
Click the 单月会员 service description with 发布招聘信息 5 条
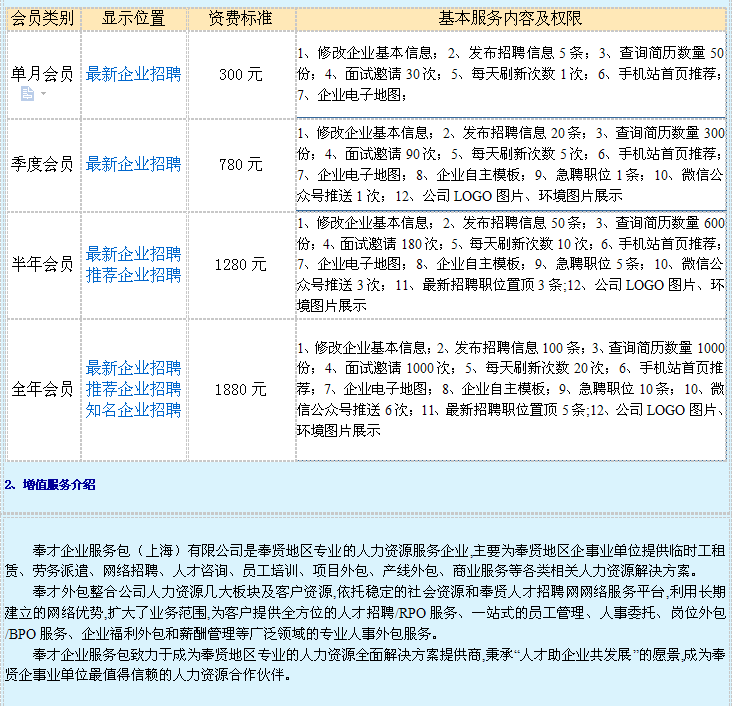[510, 74]
